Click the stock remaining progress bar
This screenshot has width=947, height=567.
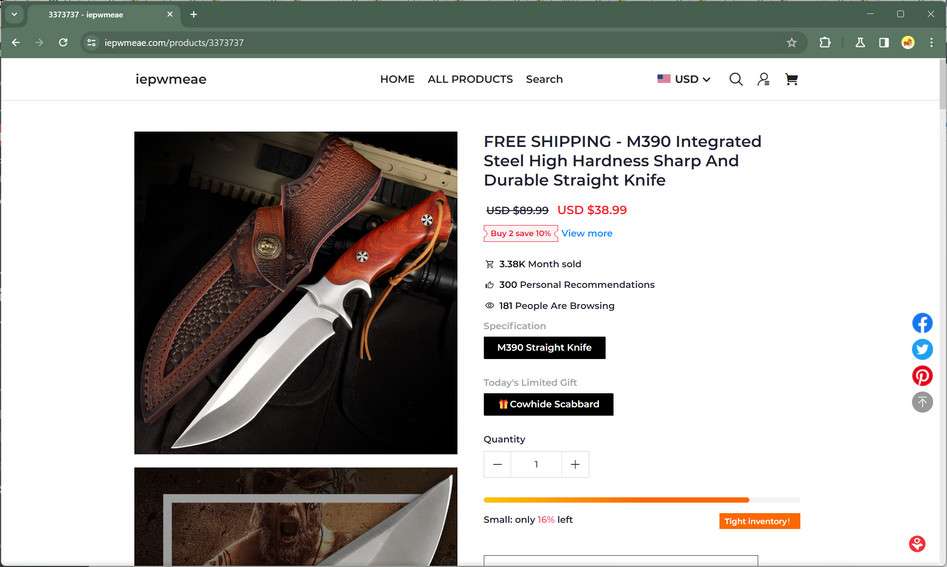coord(641,500)
